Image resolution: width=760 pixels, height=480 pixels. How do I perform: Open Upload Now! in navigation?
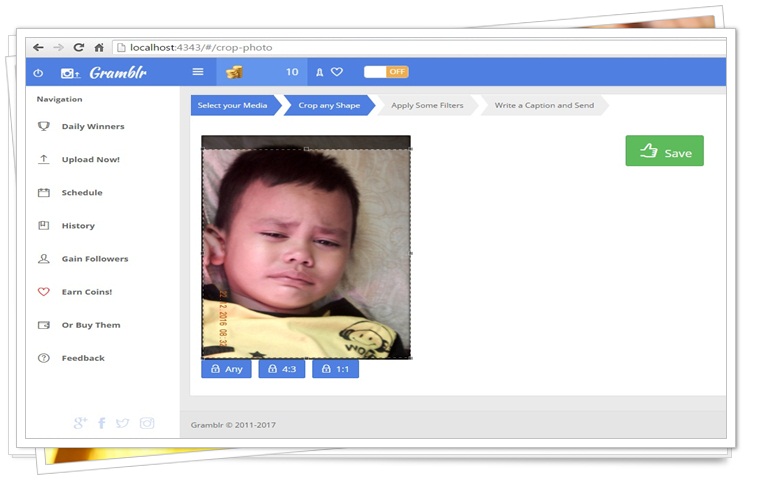(x=91, y=160)
